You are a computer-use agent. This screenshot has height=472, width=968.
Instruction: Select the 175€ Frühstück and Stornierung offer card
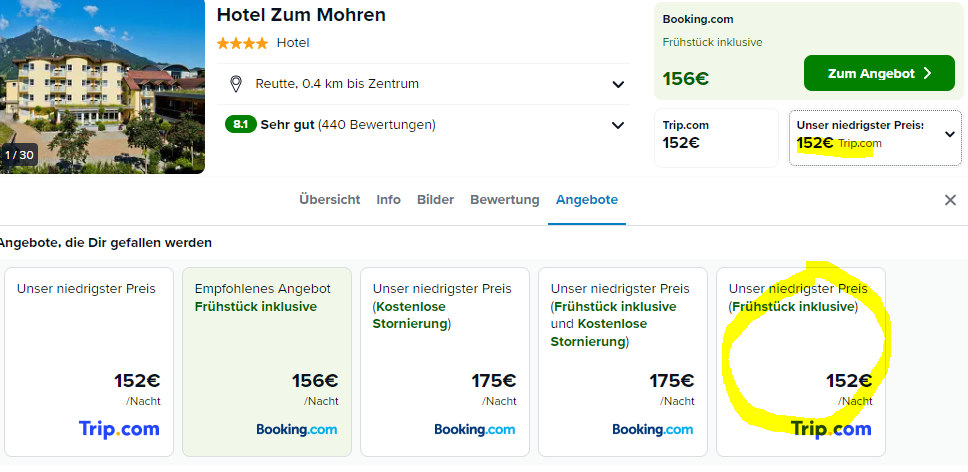[x=623, y=362]
